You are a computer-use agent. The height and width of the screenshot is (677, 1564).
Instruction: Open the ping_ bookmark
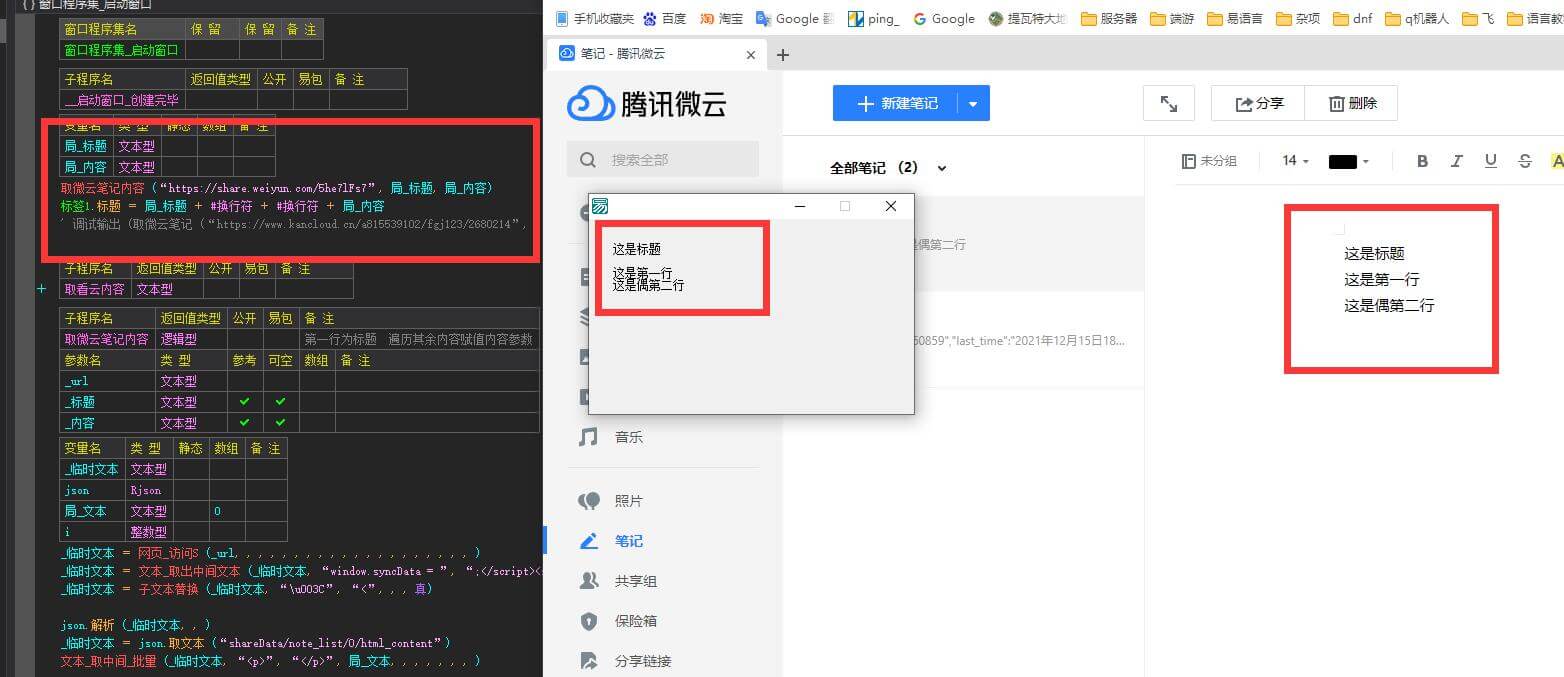point(874,18)
